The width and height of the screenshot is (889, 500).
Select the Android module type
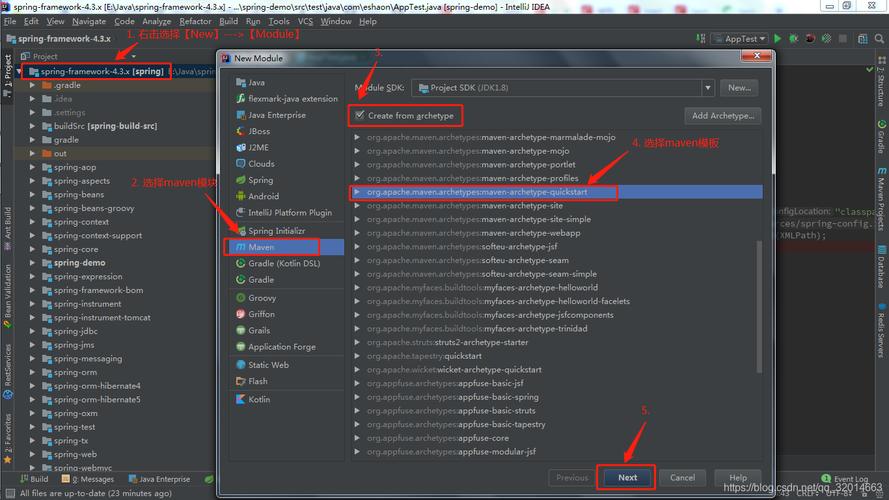pyautogui.click(x=257, y=196)
